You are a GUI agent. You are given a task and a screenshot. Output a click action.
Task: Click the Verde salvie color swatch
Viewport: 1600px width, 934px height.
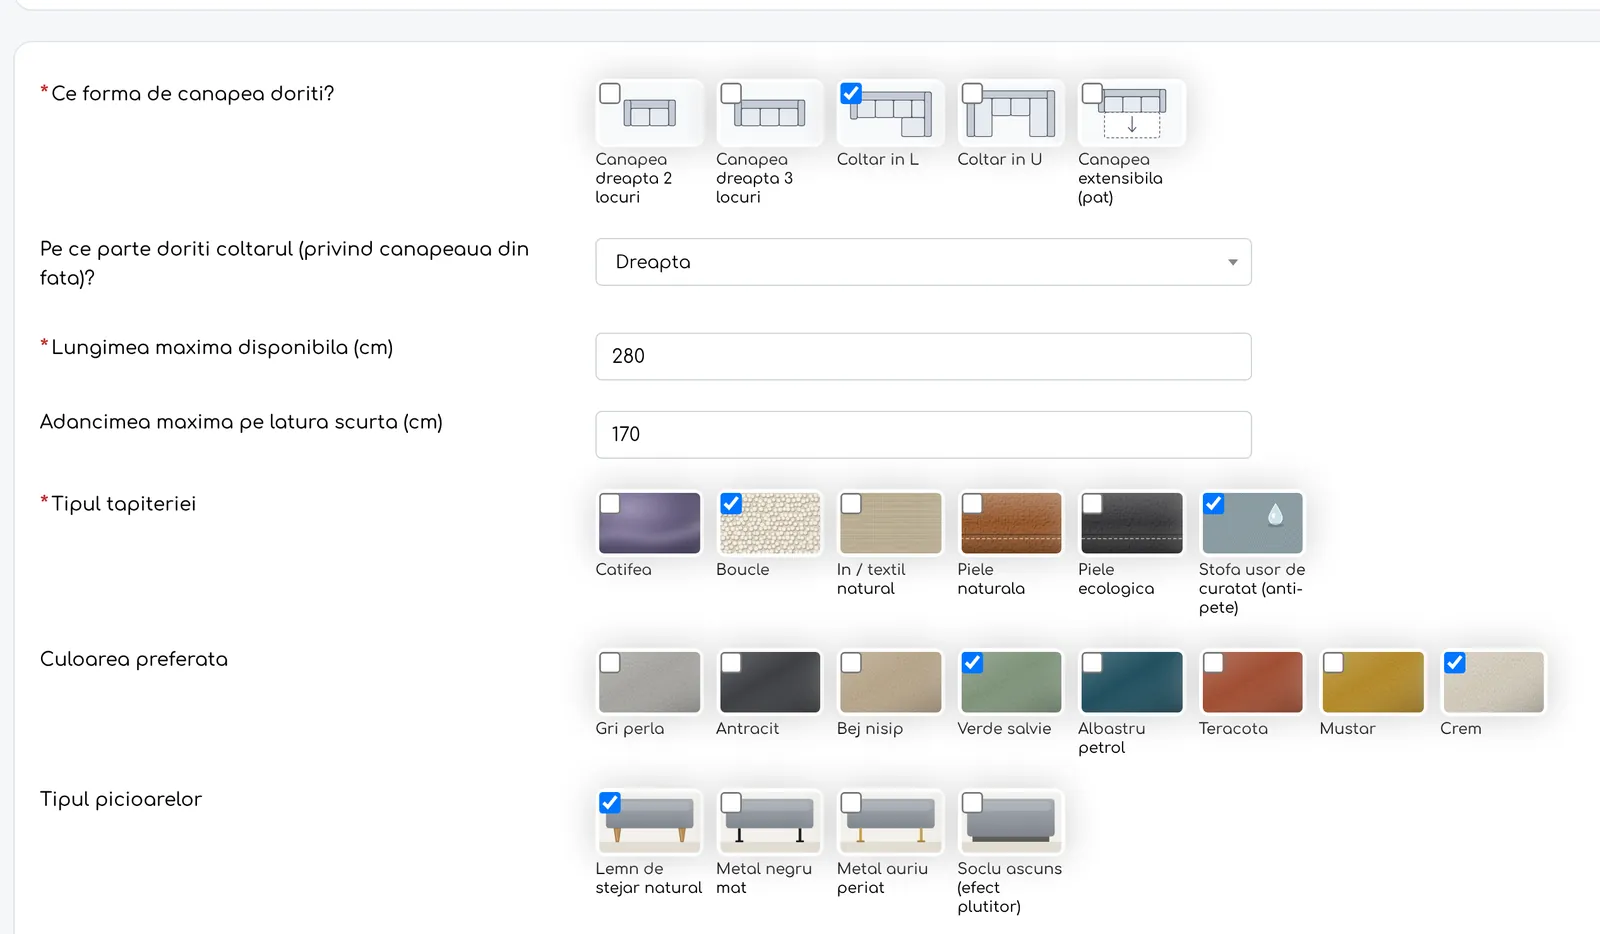[1012, 682]
